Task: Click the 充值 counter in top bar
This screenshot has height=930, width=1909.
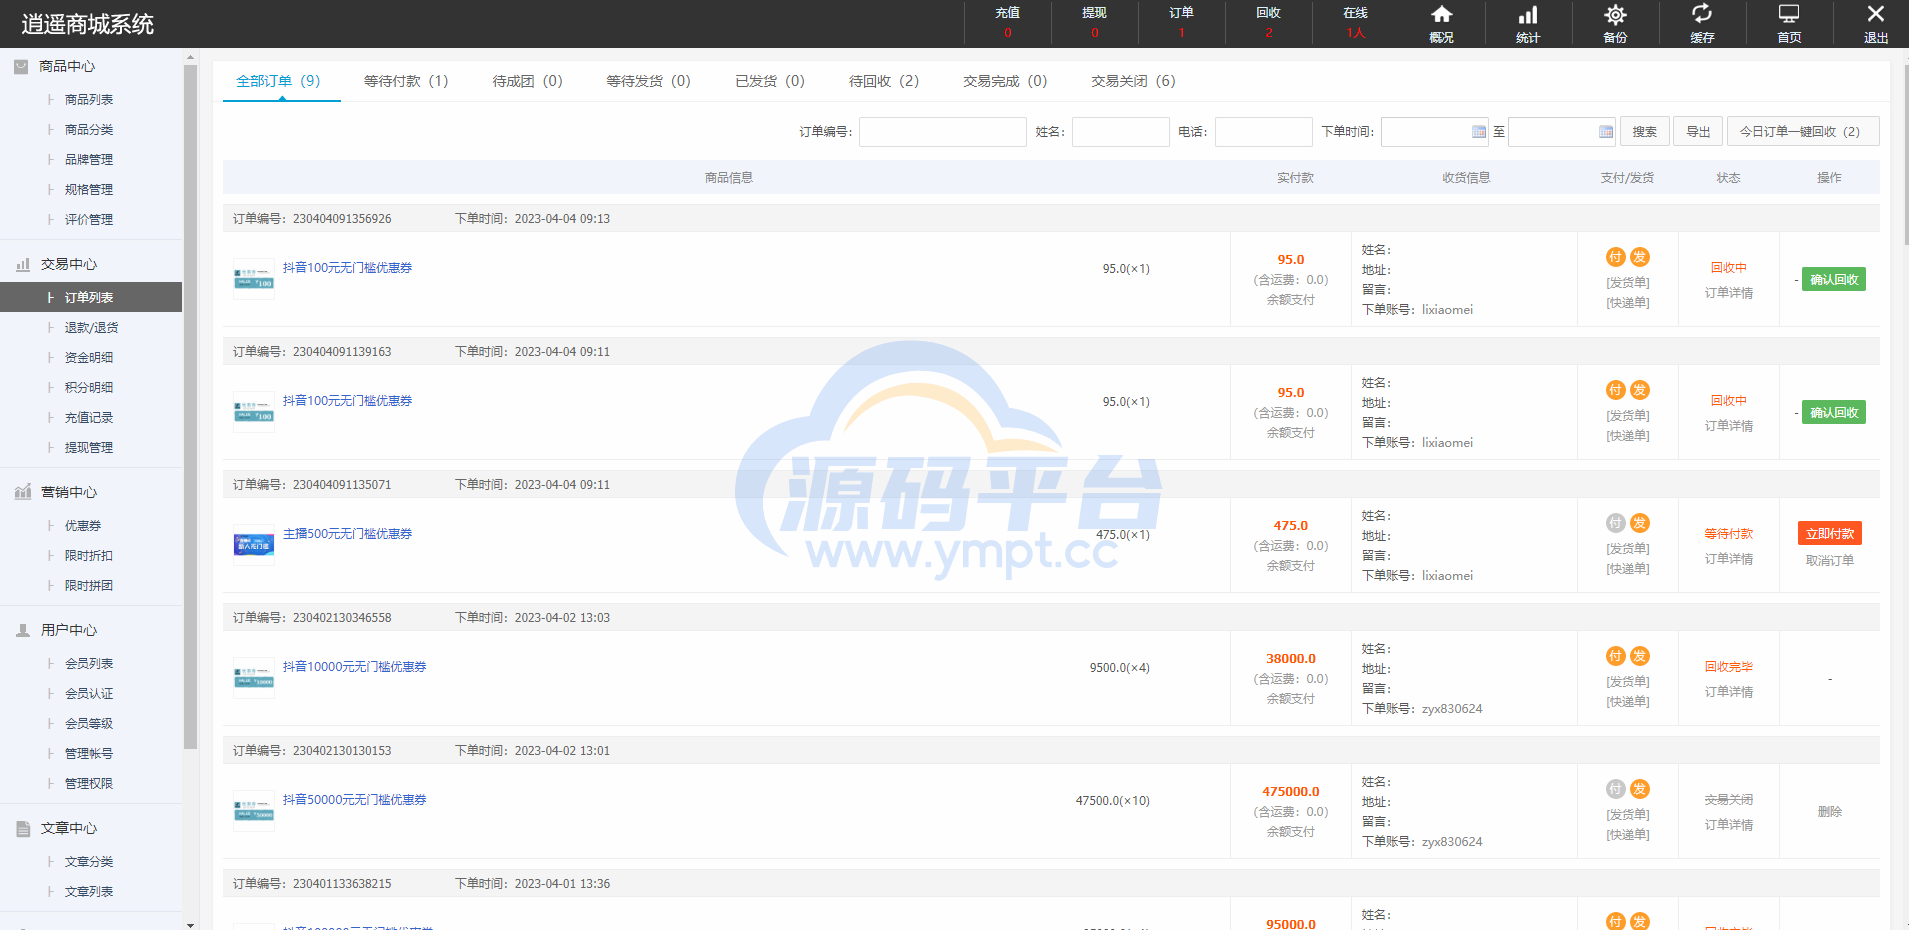Action: click(1008, 22)
